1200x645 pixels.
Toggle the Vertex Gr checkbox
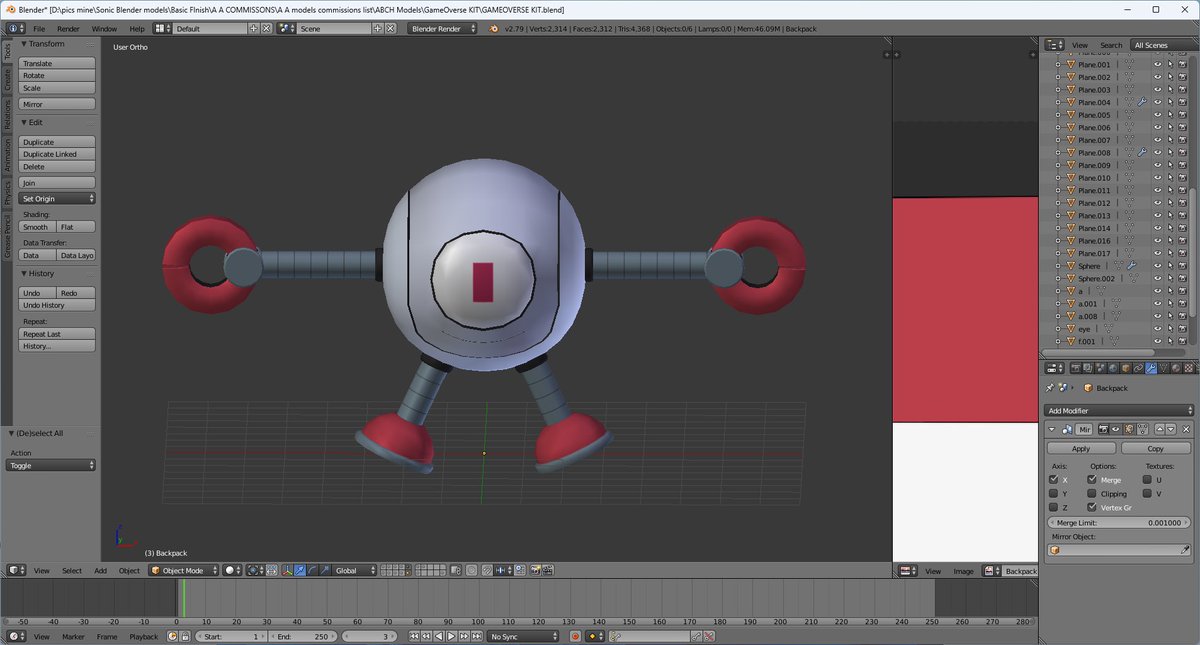pos(1091,507)
